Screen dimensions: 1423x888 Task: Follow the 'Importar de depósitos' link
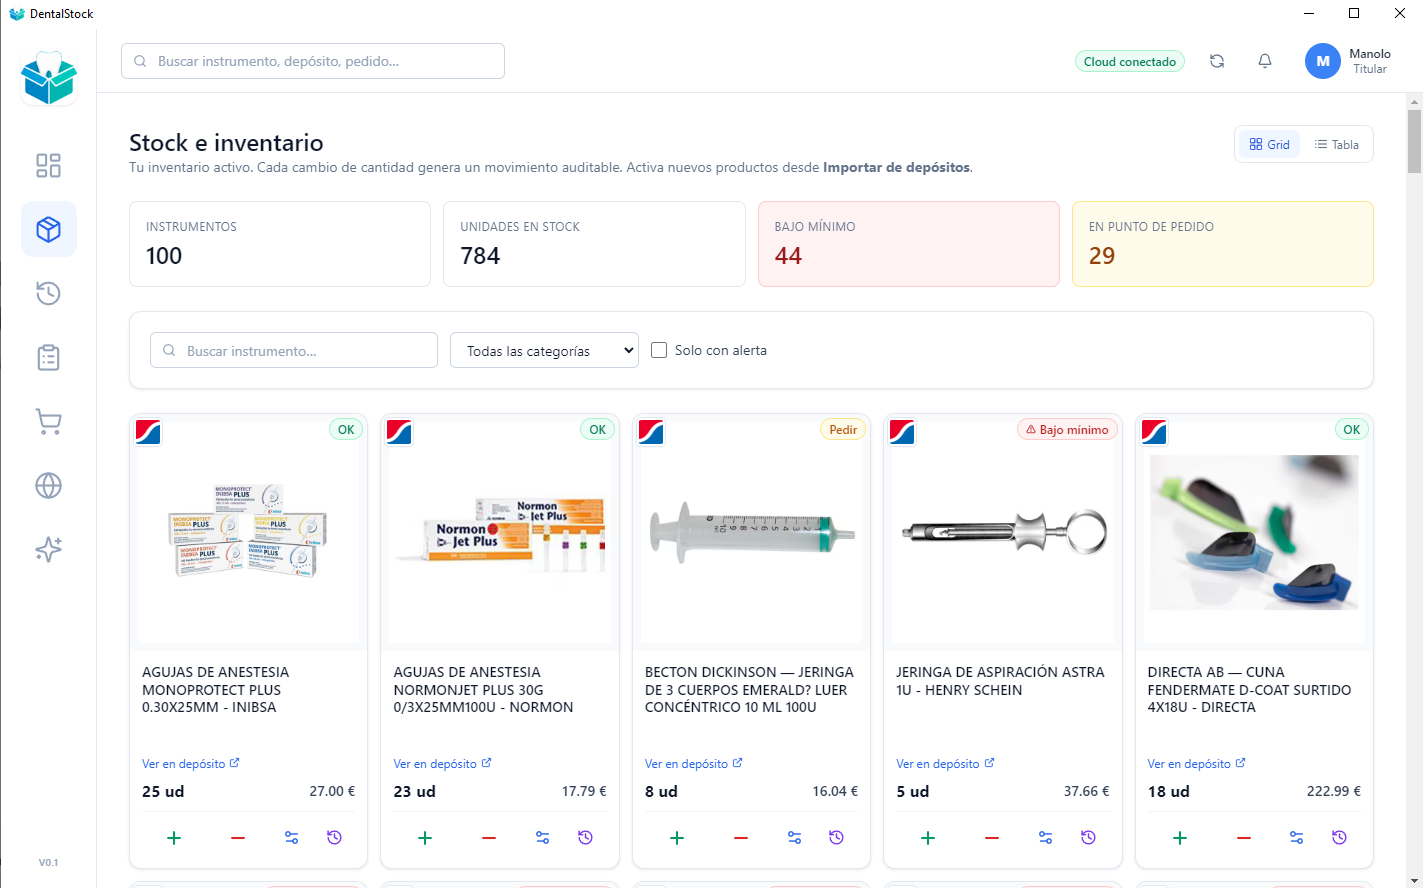[x=896, y=168]
